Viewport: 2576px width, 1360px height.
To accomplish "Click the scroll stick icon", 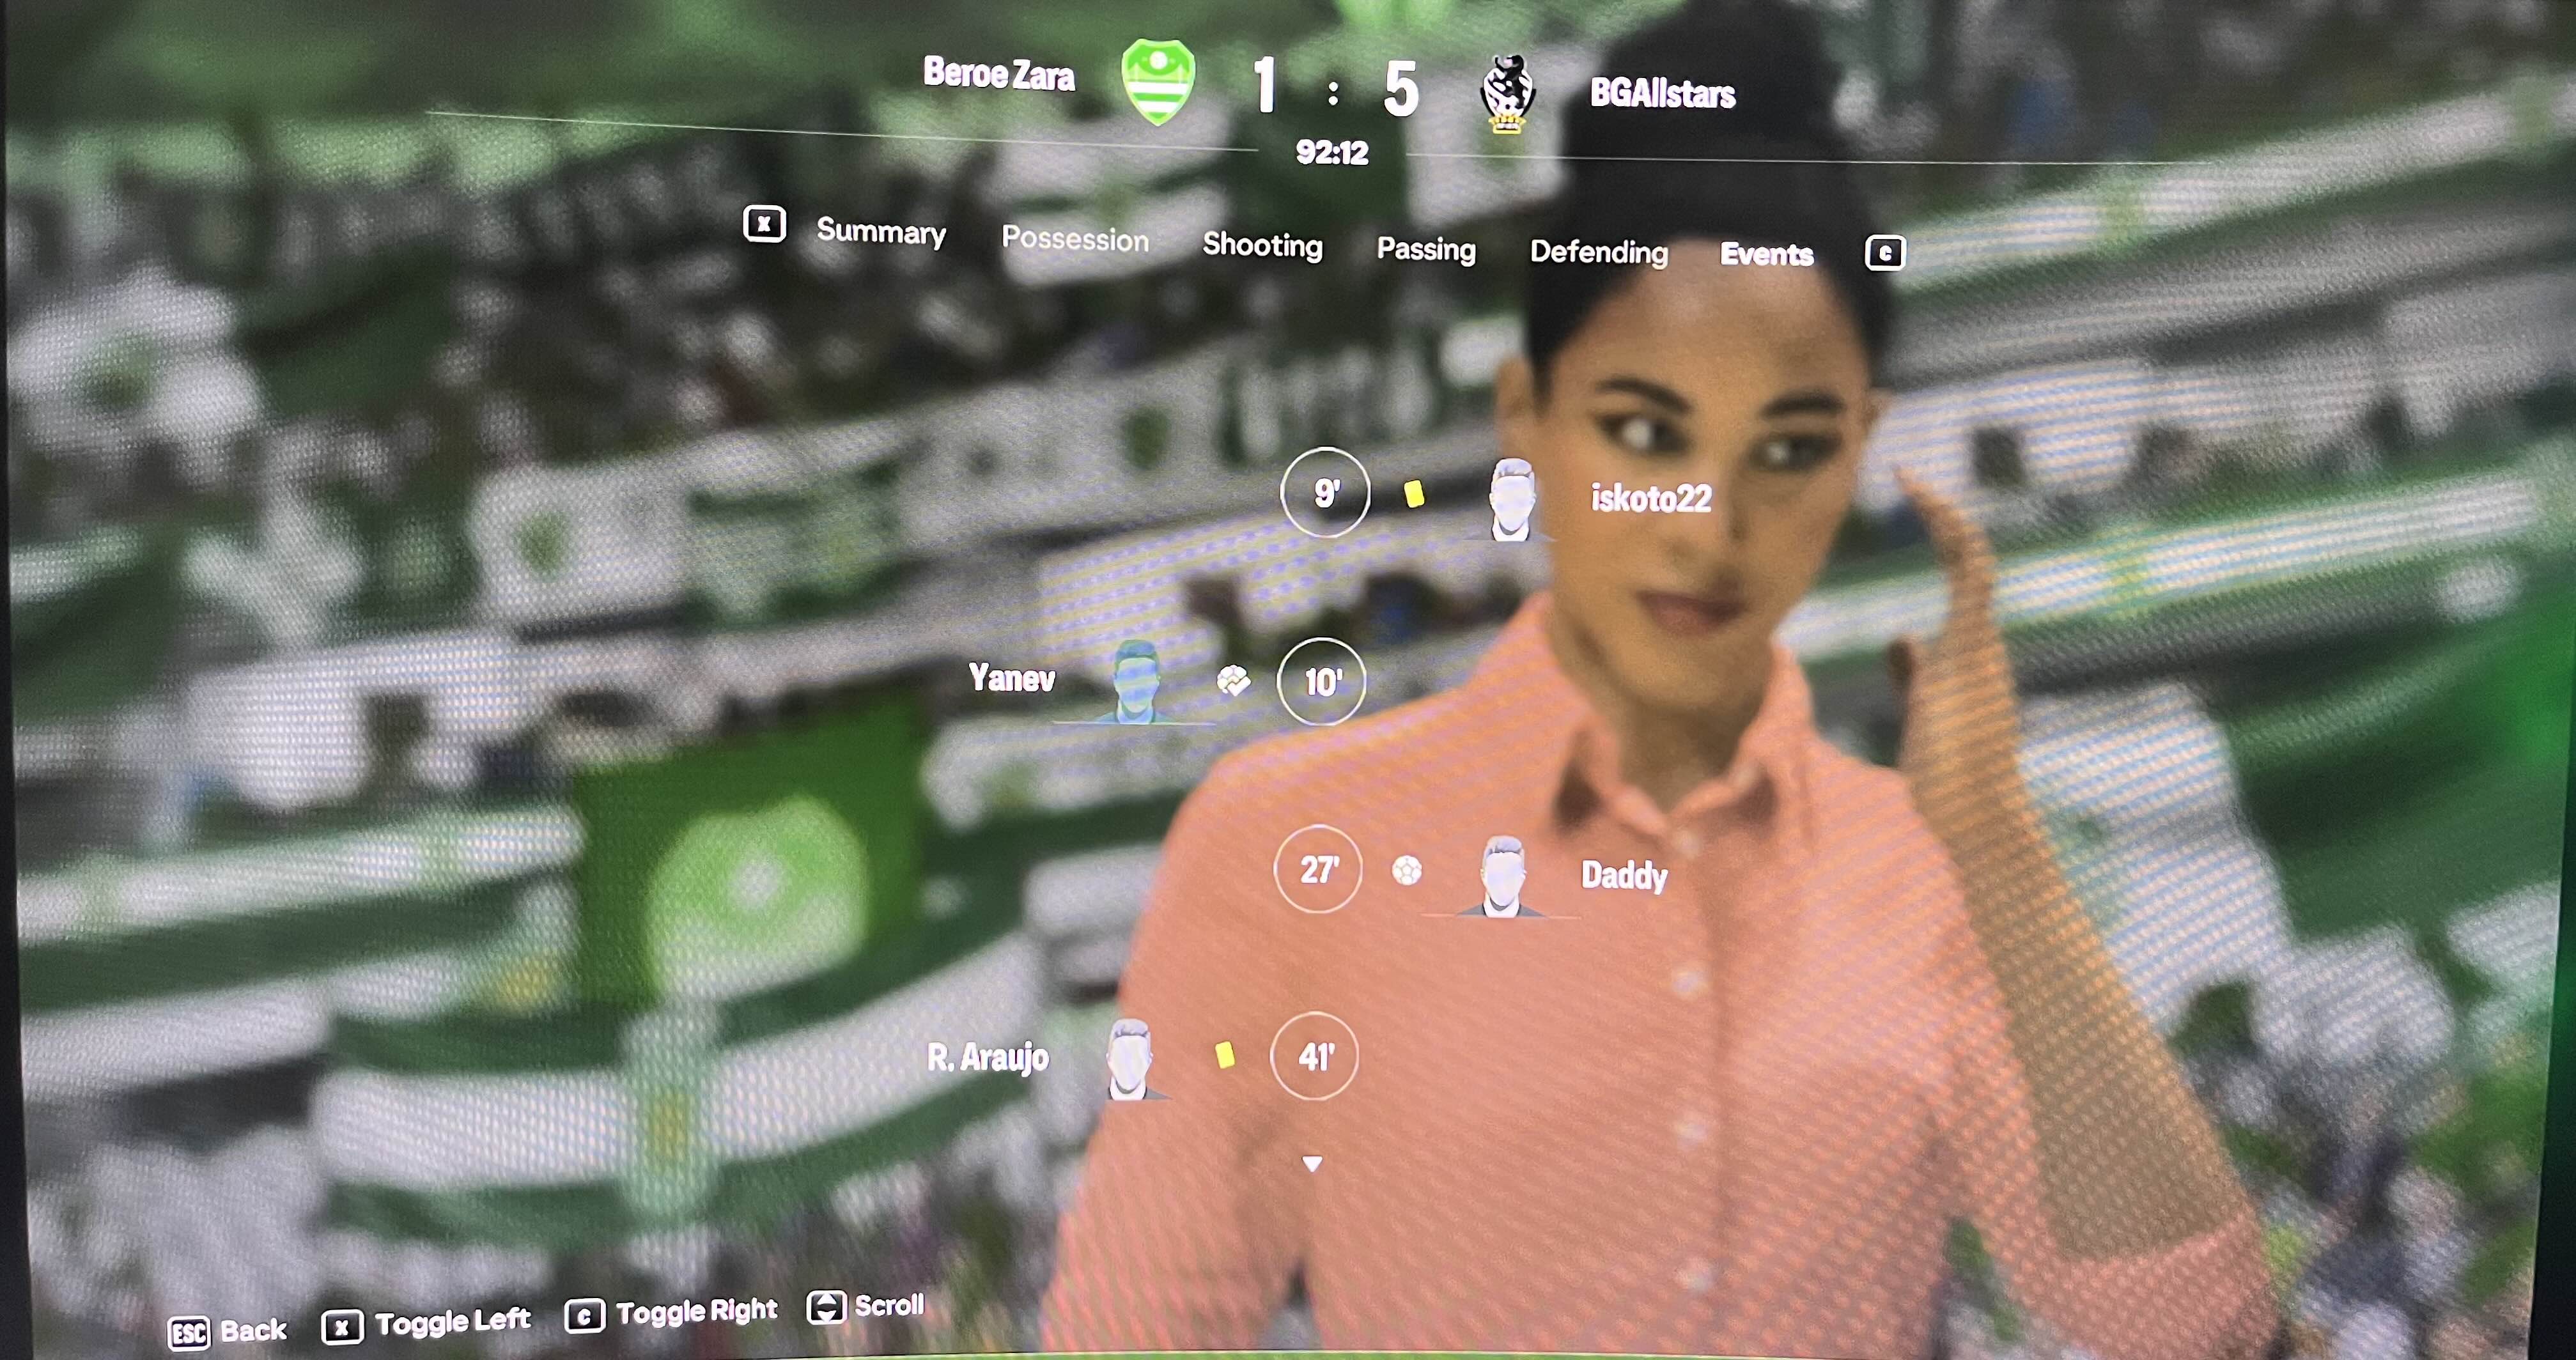I will click(x=826, y=1307).
